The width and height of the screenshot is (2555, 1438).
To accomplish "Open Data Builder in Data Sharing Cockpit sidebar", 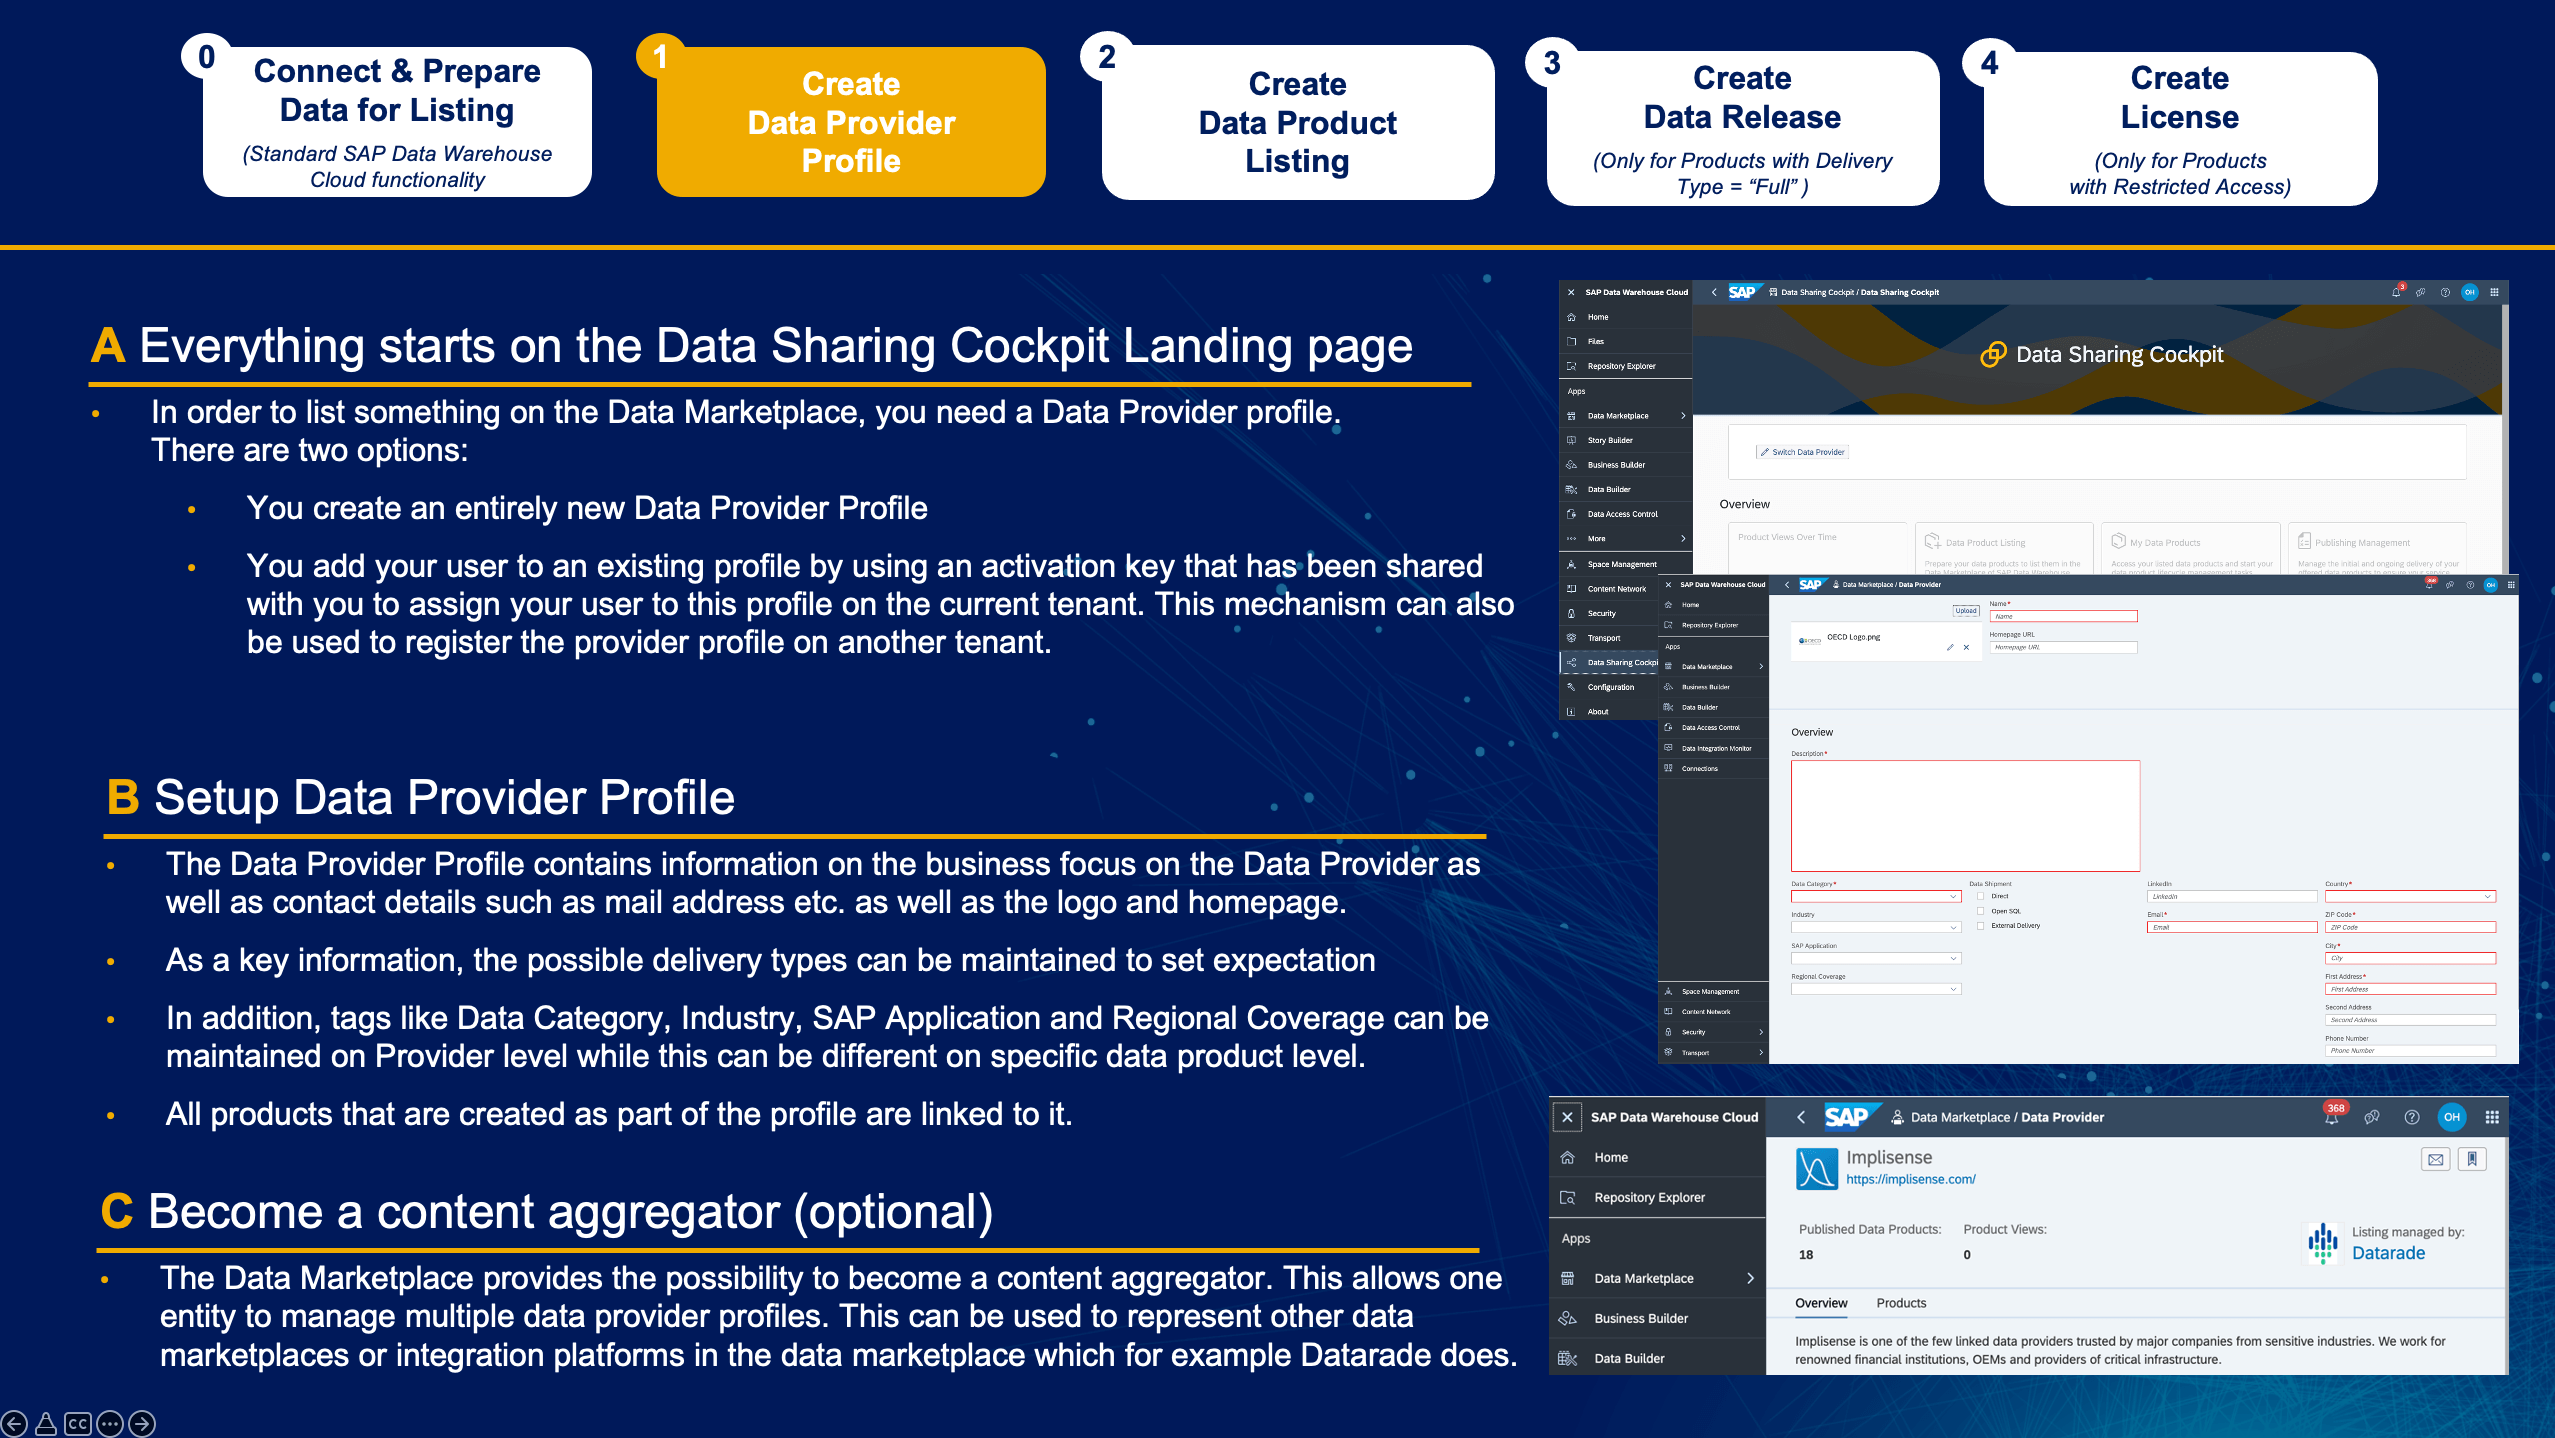I will point(1625,489).
